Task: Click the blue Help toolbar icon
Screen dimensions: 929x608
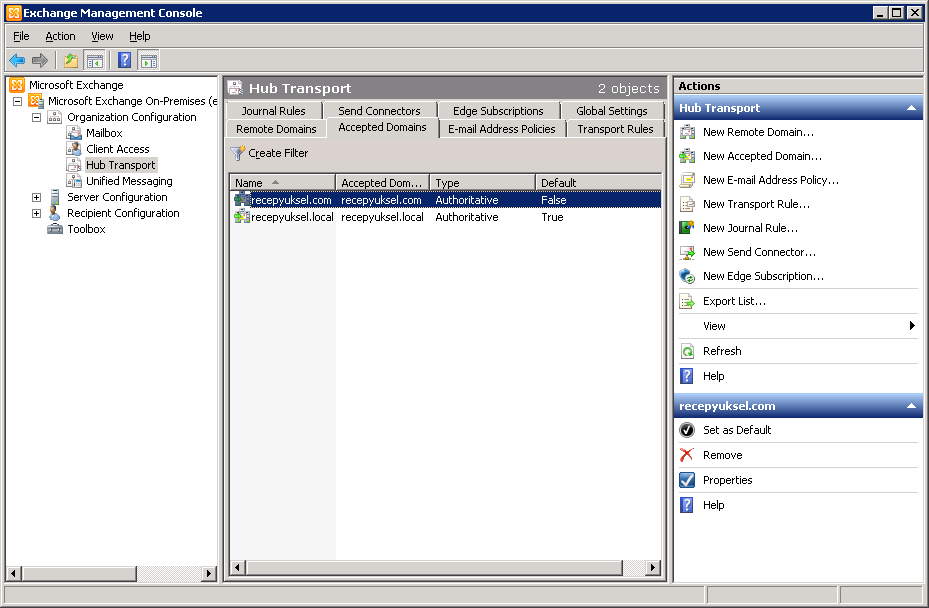Action: pyautogui.click(x=124, y=60)
